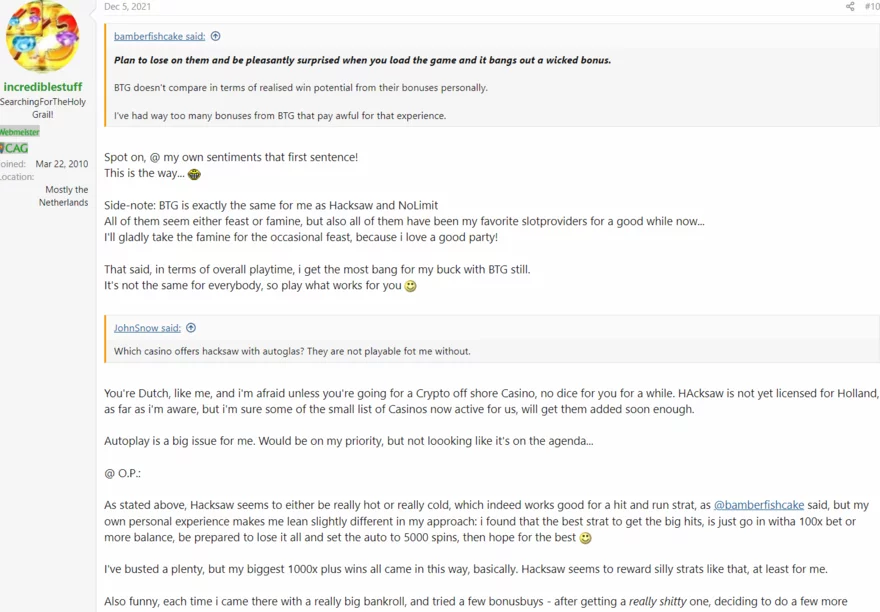Click the smiley emoji after 'works for you'
This screenshot has width=880, height=612.
410,286
